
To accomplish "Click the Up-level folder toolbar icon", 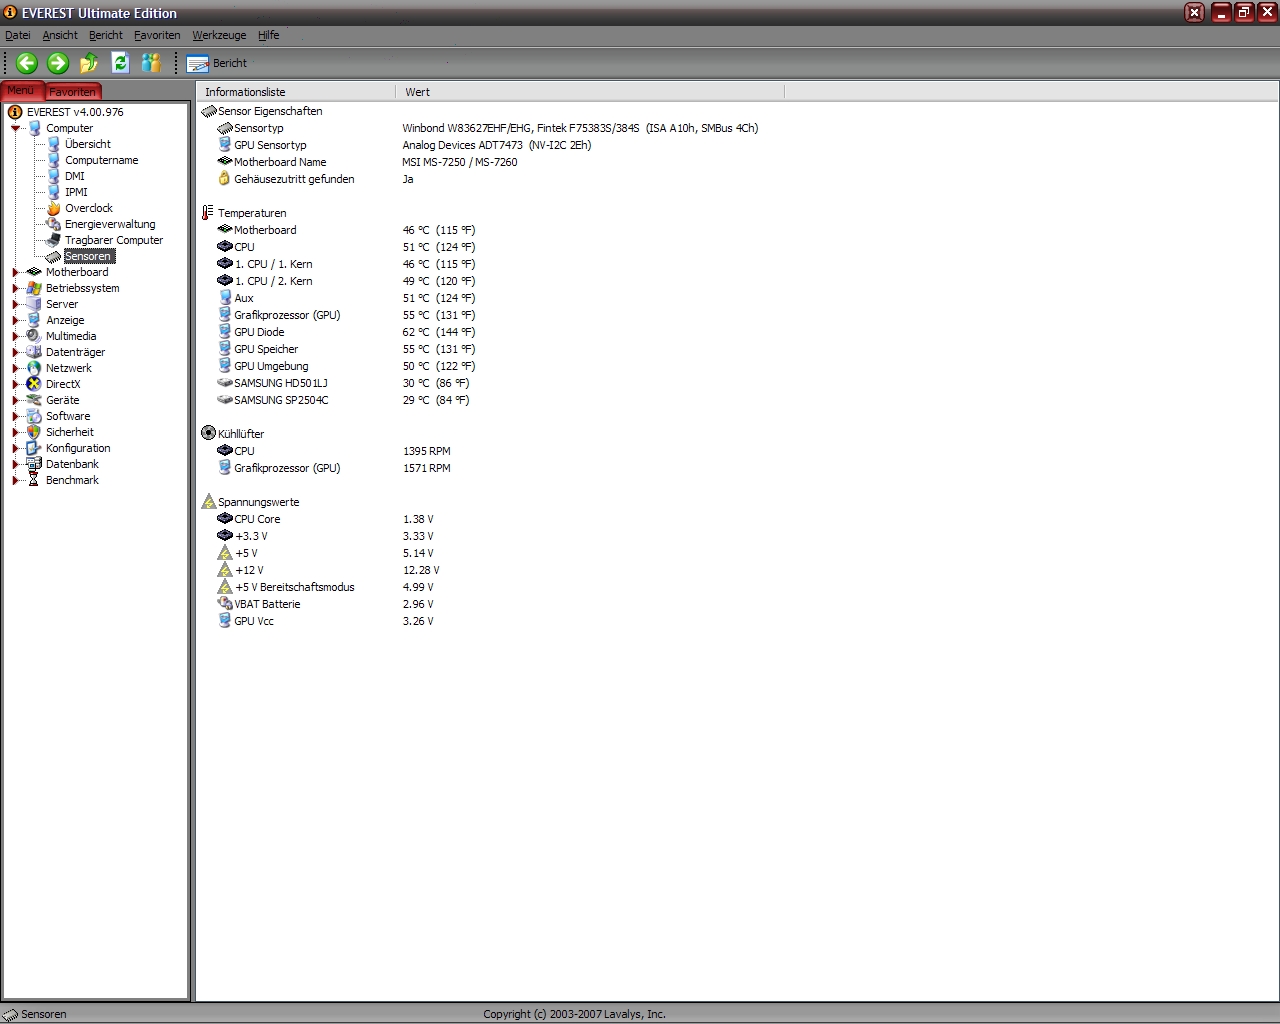I will [x=89, y=63].
